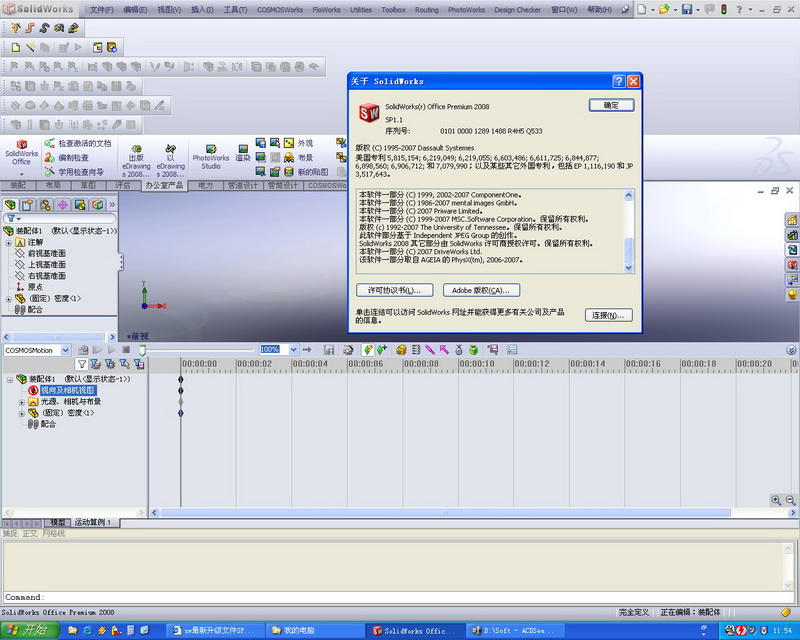Toggle the AutoKey button
800x640 pixels.
tap(368, 350)
